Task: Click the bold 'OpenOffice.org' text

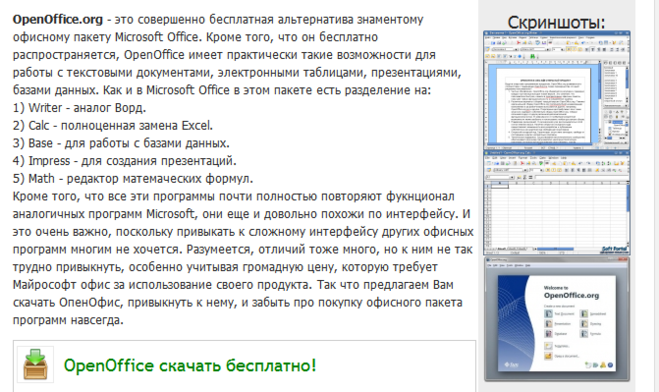Action: pos(58,20)
